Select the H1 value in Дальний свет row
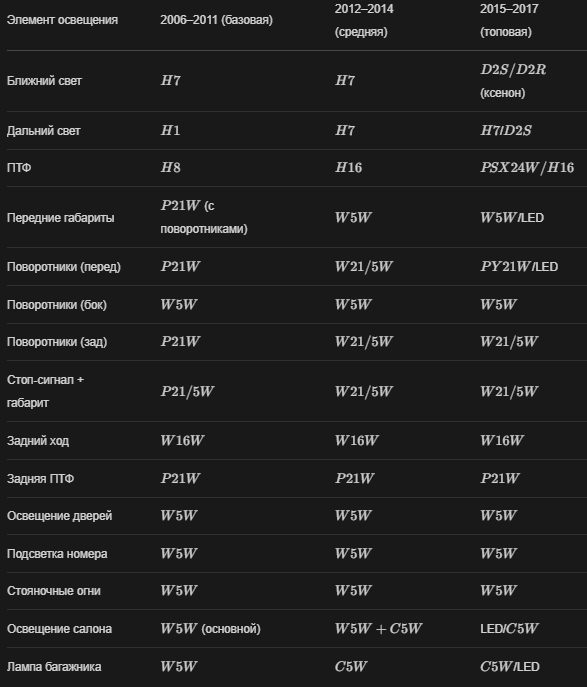Image resolution: width=587 pixels, height=687 pixels. [x=170, y=131]
